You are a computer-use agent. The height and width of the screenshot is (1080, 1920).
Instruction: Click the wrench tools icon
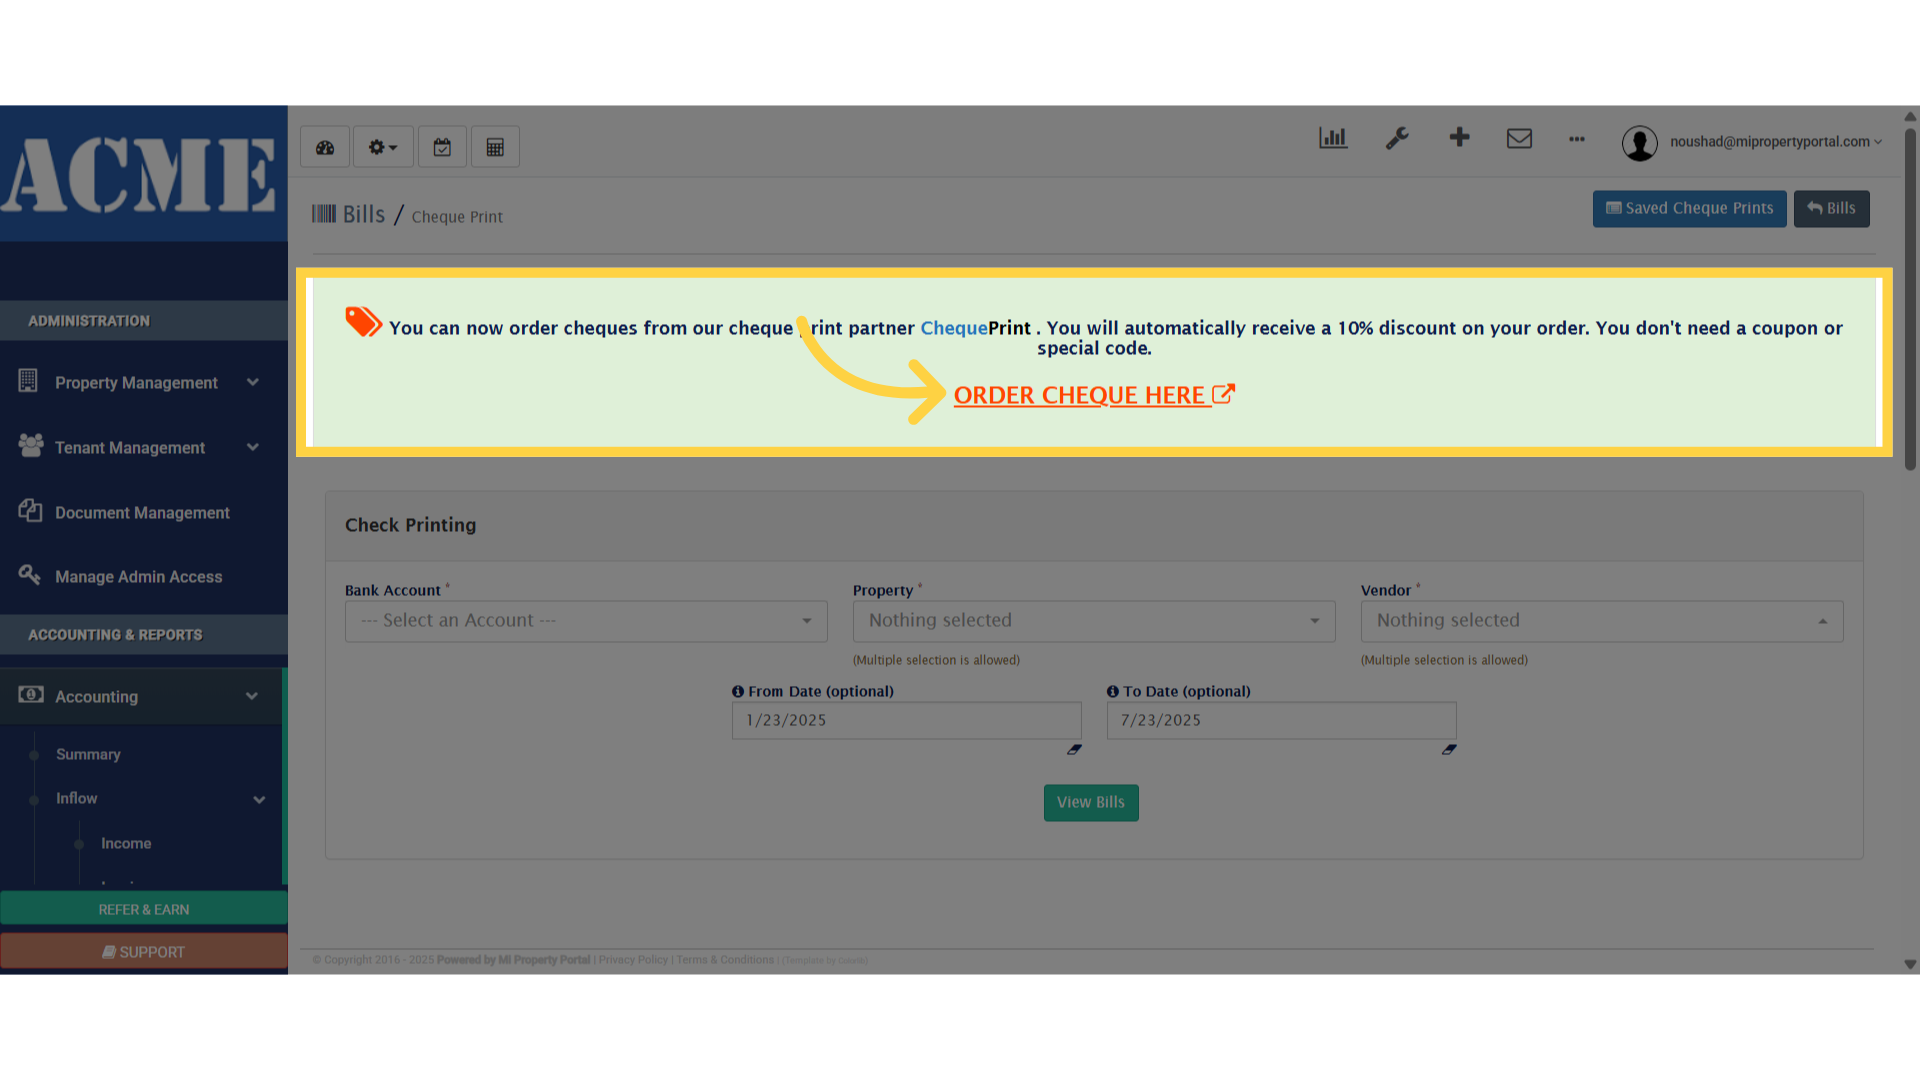pyautogui.click(x=1397, y=138)
